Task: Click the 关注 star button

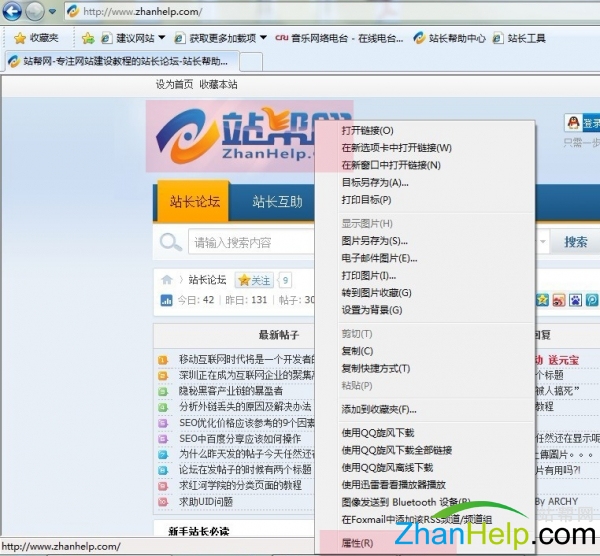Action: 254,280
